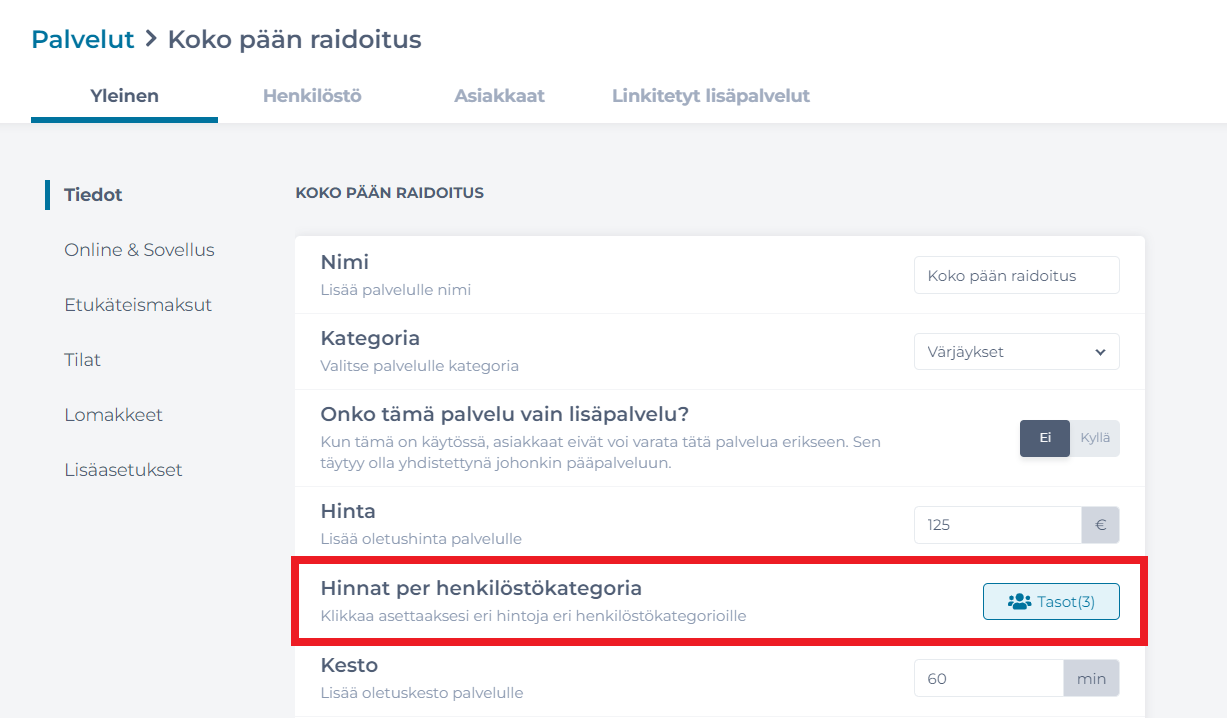Open Online & Sovellus settings section
The height and width of the screenshot is (718, 1227).
click(140, 250)
